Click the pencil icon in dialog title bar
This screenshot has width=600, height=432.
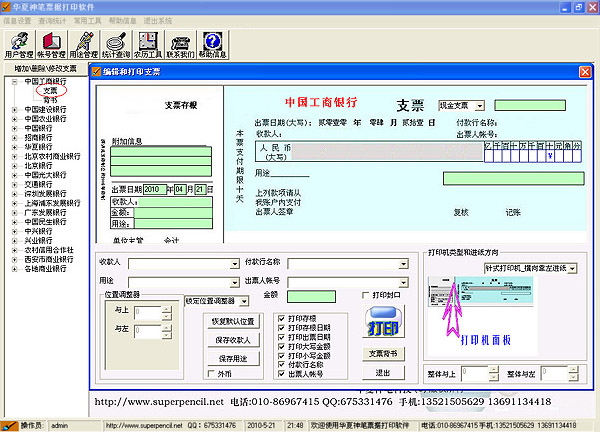coord(96,72)
